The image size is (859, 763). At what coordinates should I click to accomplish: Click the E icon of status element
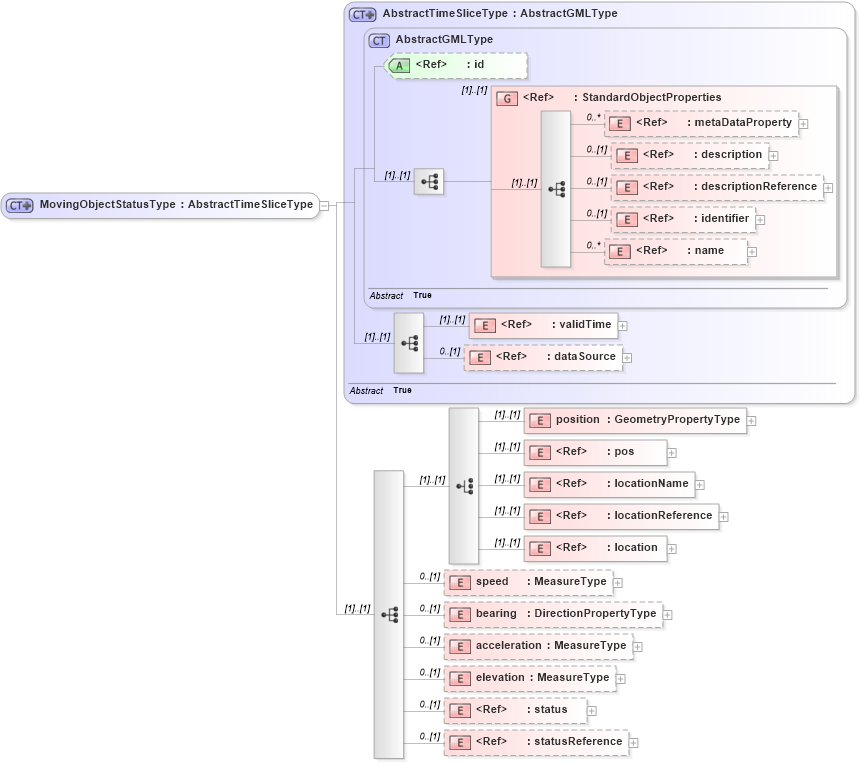pos(460,711)
